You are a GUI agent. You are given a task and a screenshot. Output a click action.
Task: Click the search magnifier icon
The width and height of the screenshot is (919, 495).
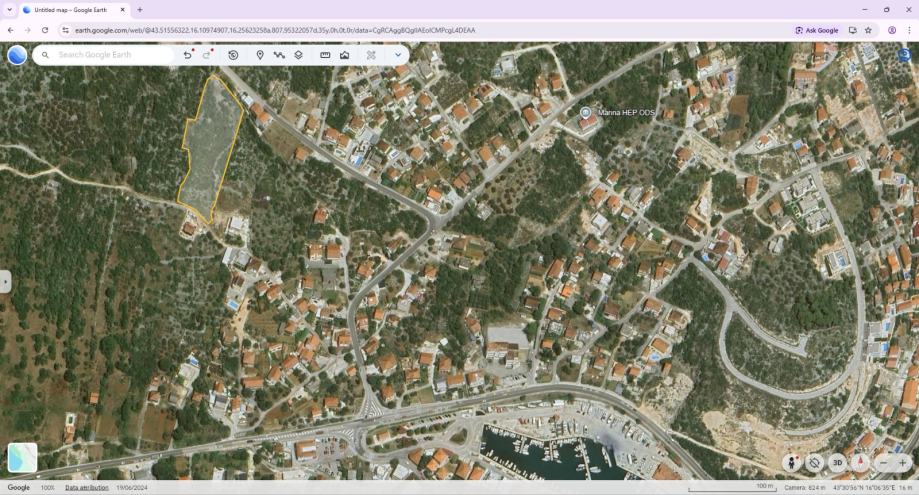[45, 55]
